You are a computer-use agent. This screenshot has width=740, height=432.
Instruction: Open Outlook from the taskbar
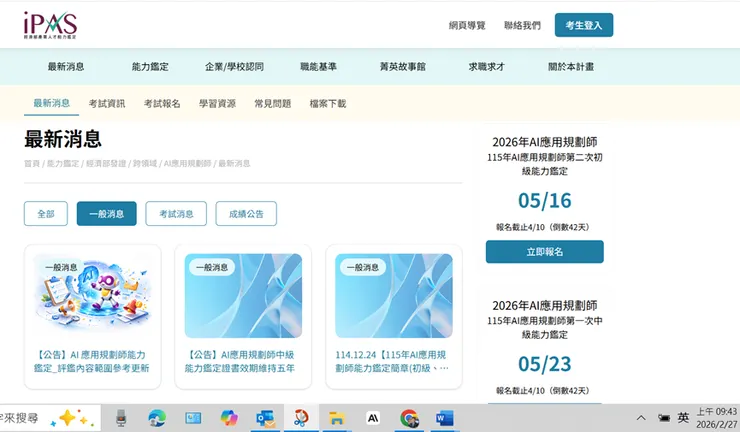(x=266, y=418)
